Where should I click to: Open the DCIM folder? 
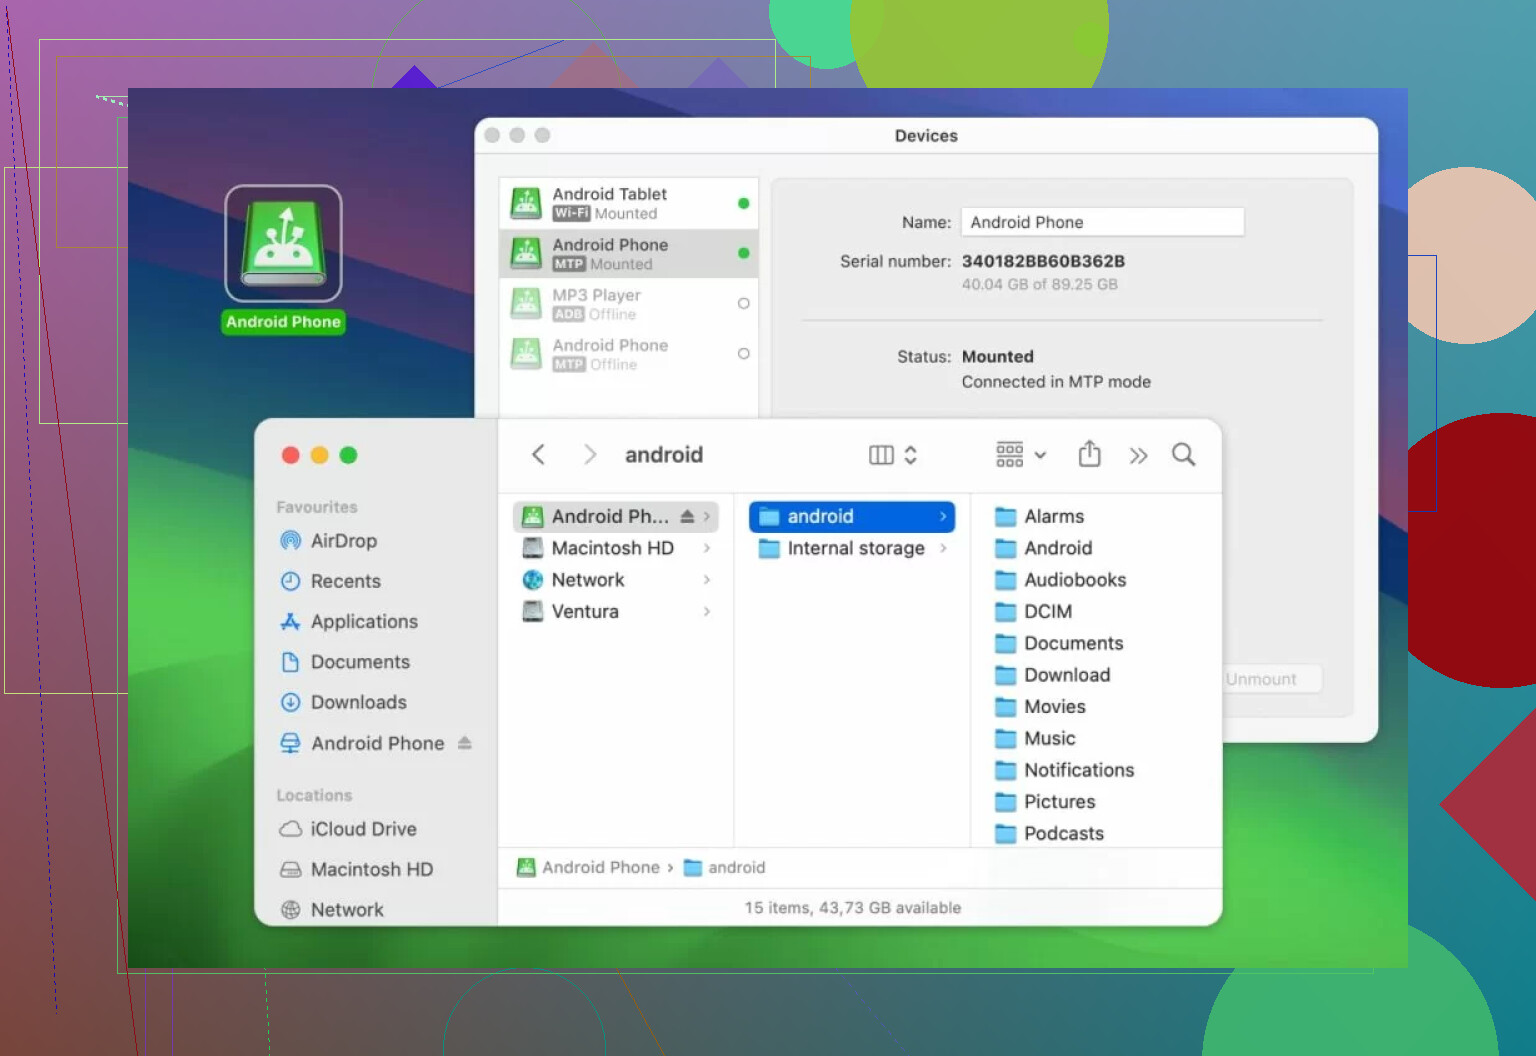pos(1033,611)
